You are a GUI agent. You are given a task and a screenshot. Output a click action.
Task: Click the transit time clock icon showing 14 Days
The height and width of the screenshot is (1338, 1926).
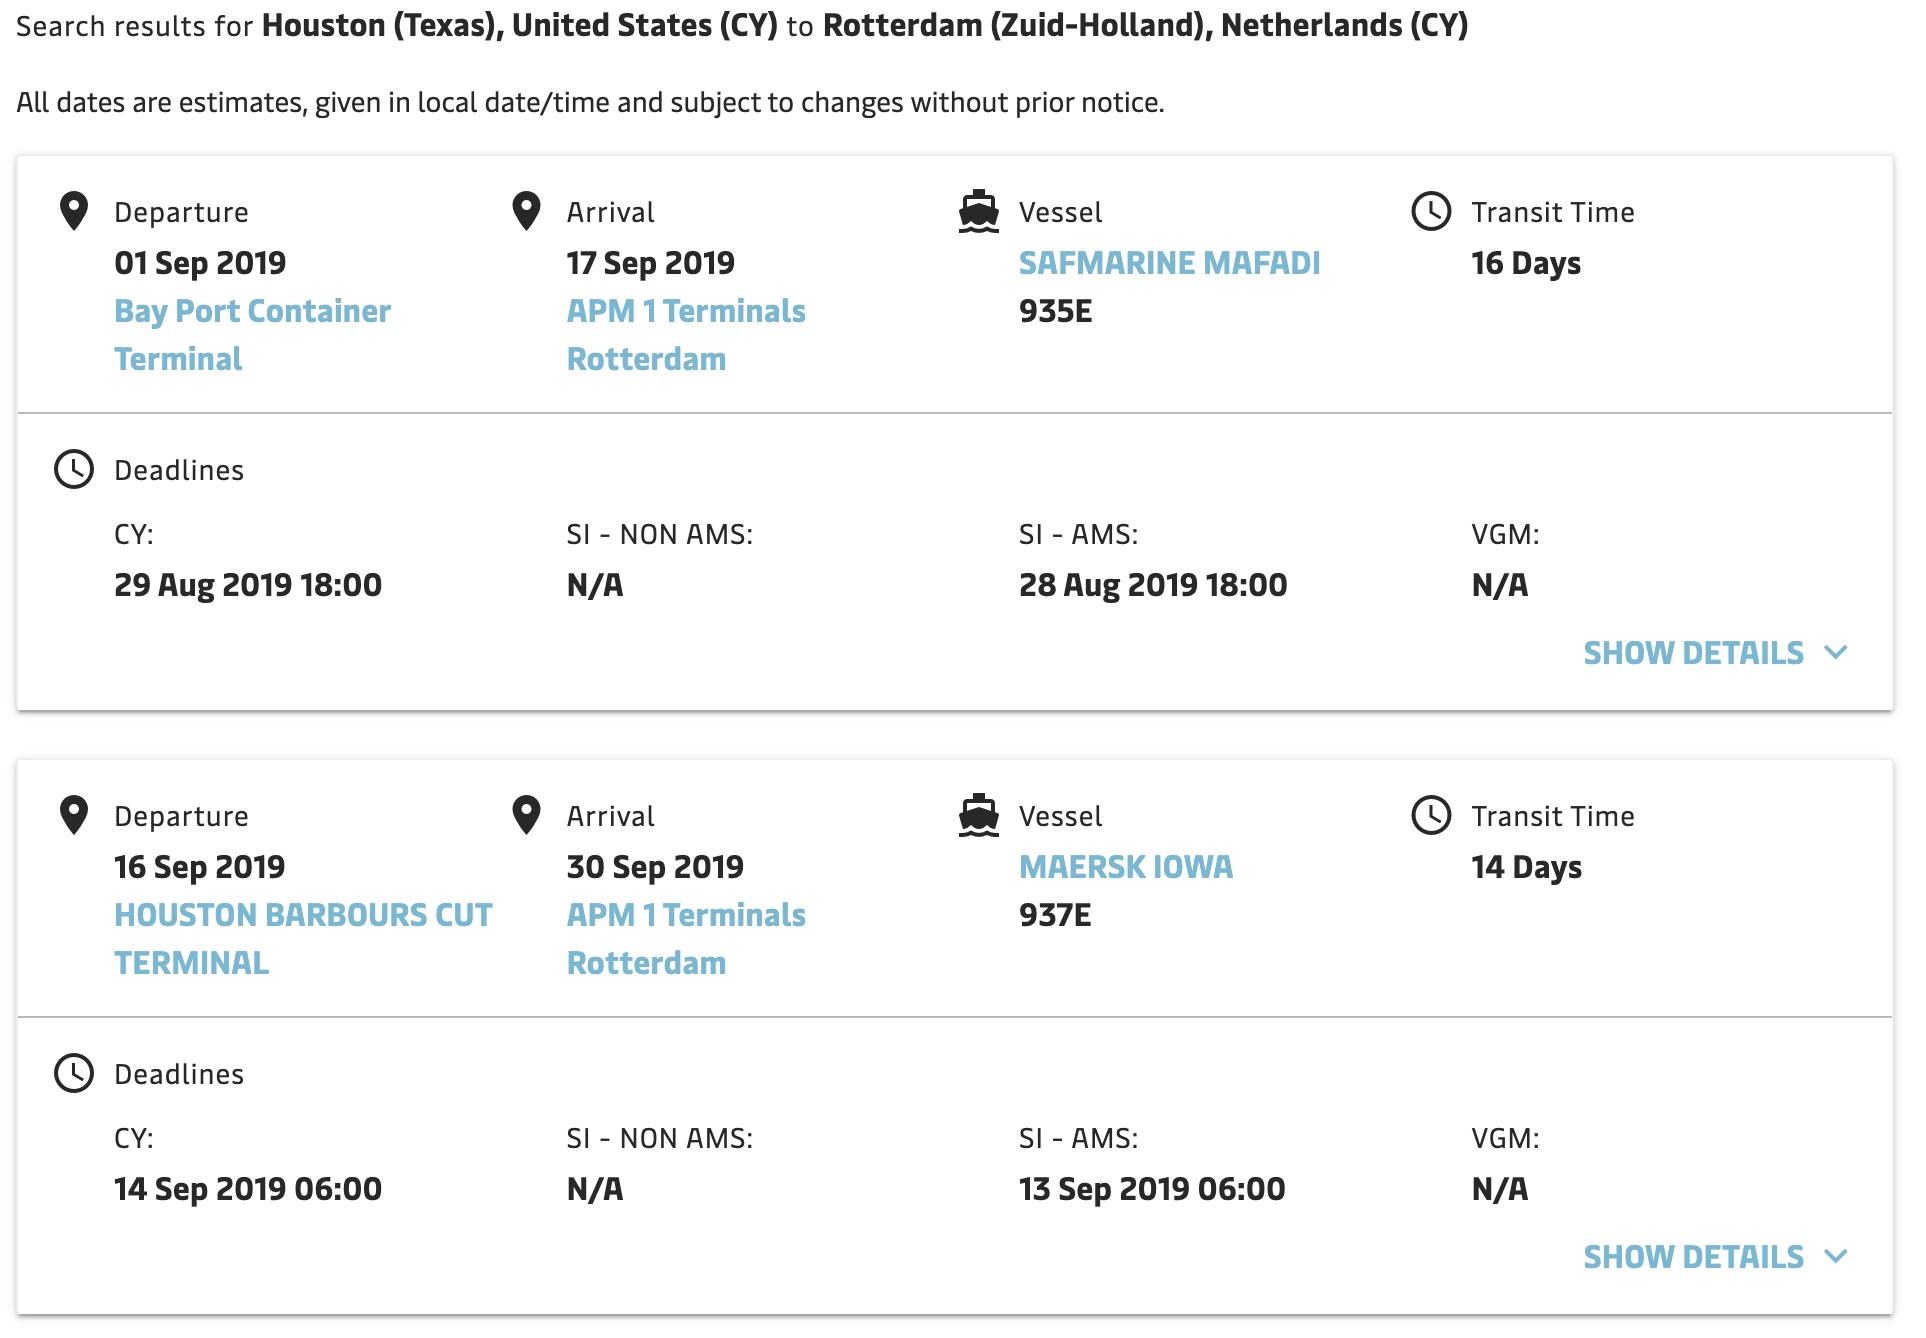click(x=1431, y=815)
